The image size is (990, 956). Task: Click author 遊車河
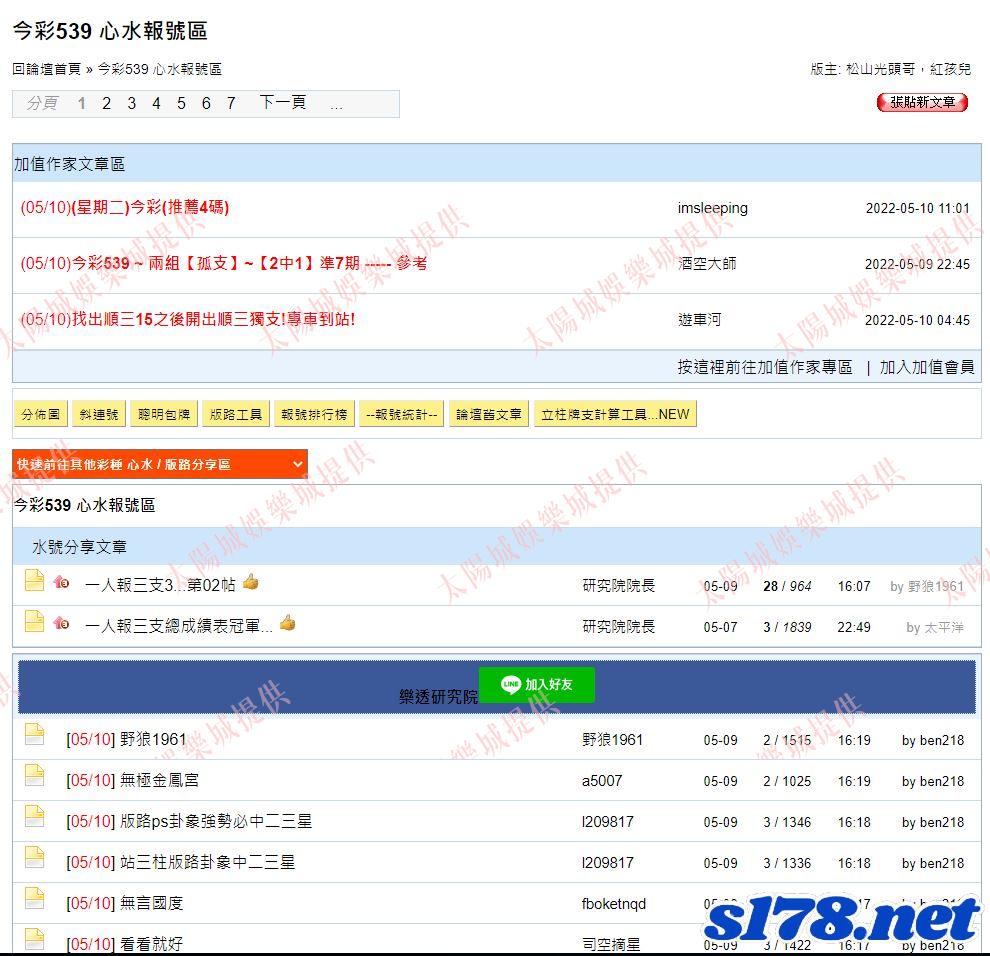tap(699, 320)
